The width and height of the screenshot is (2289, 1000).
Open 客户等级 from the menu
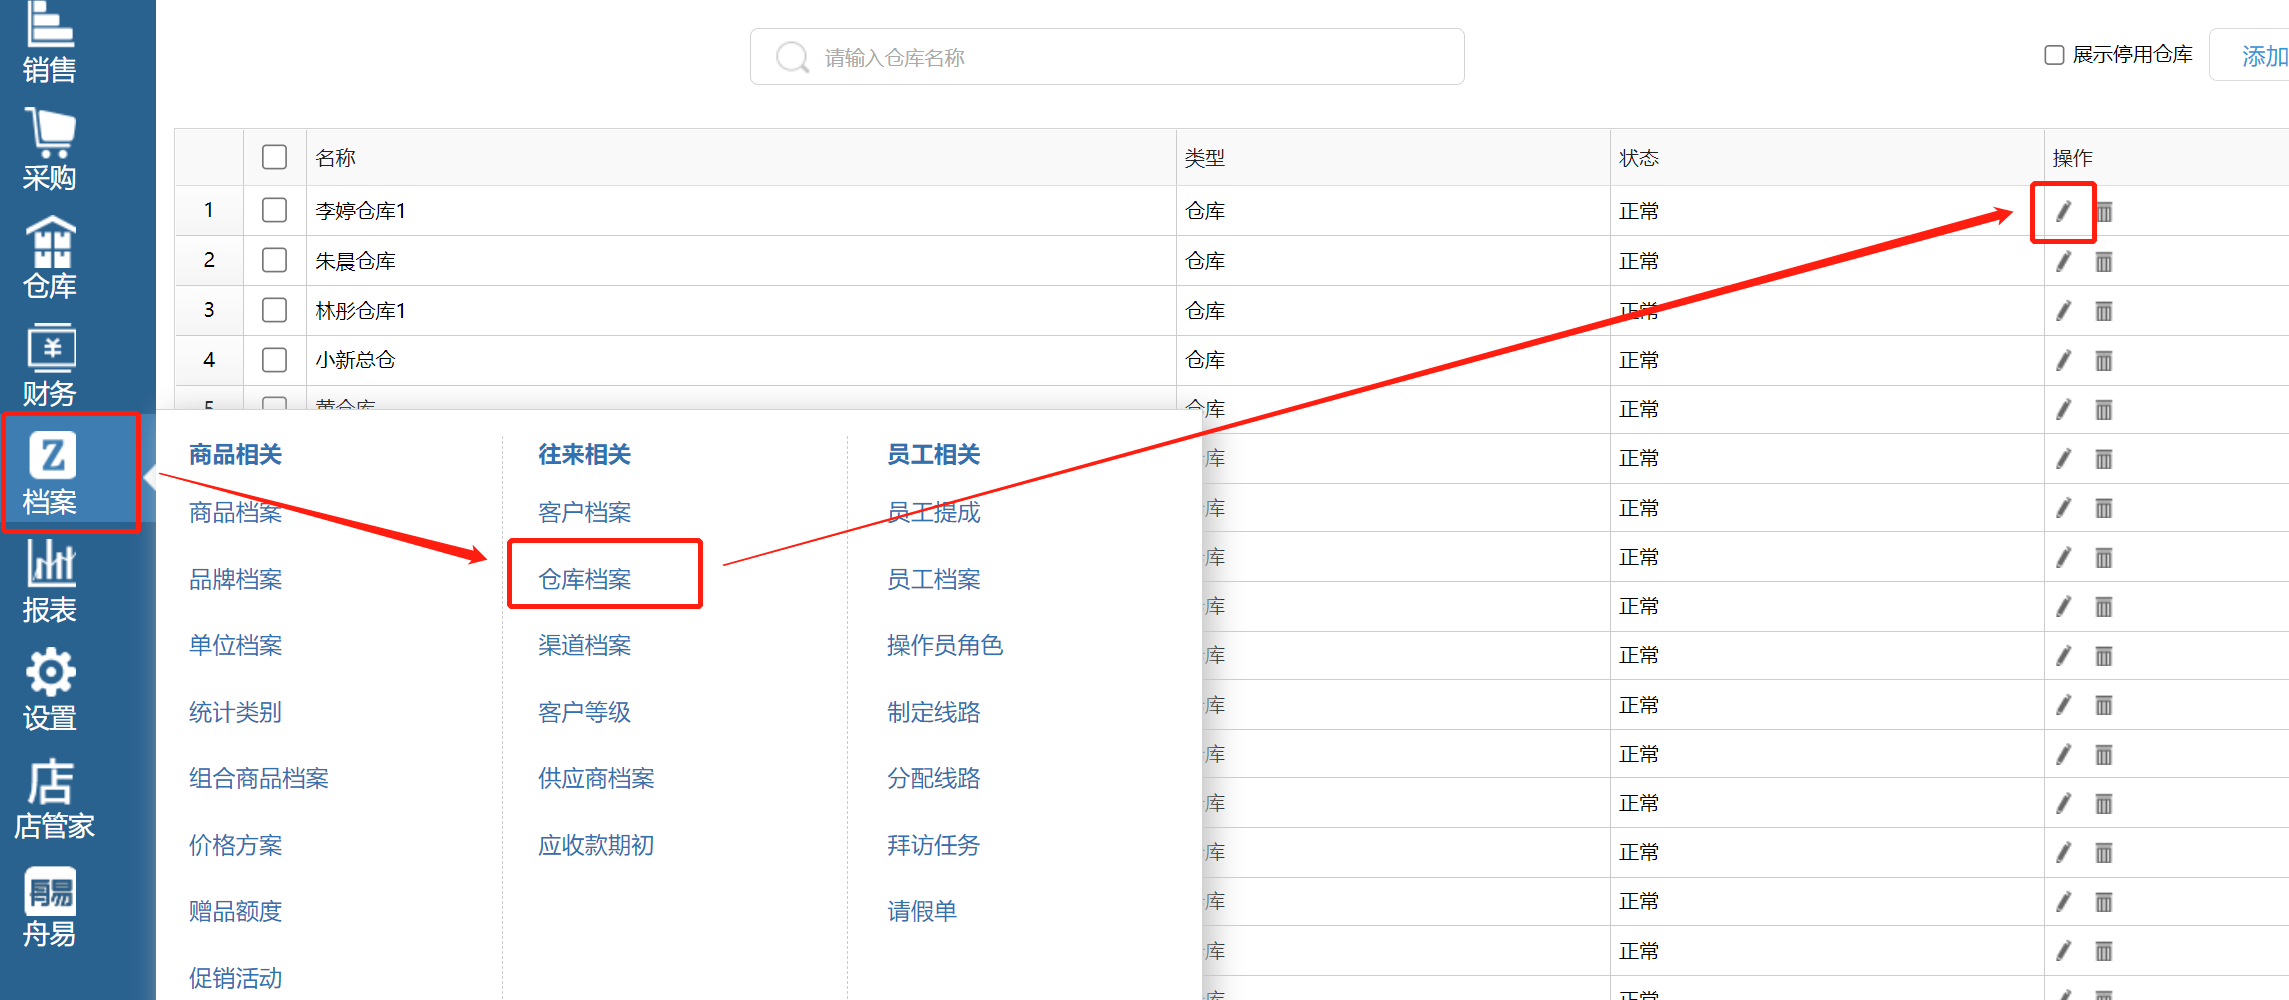click(585, 712)
